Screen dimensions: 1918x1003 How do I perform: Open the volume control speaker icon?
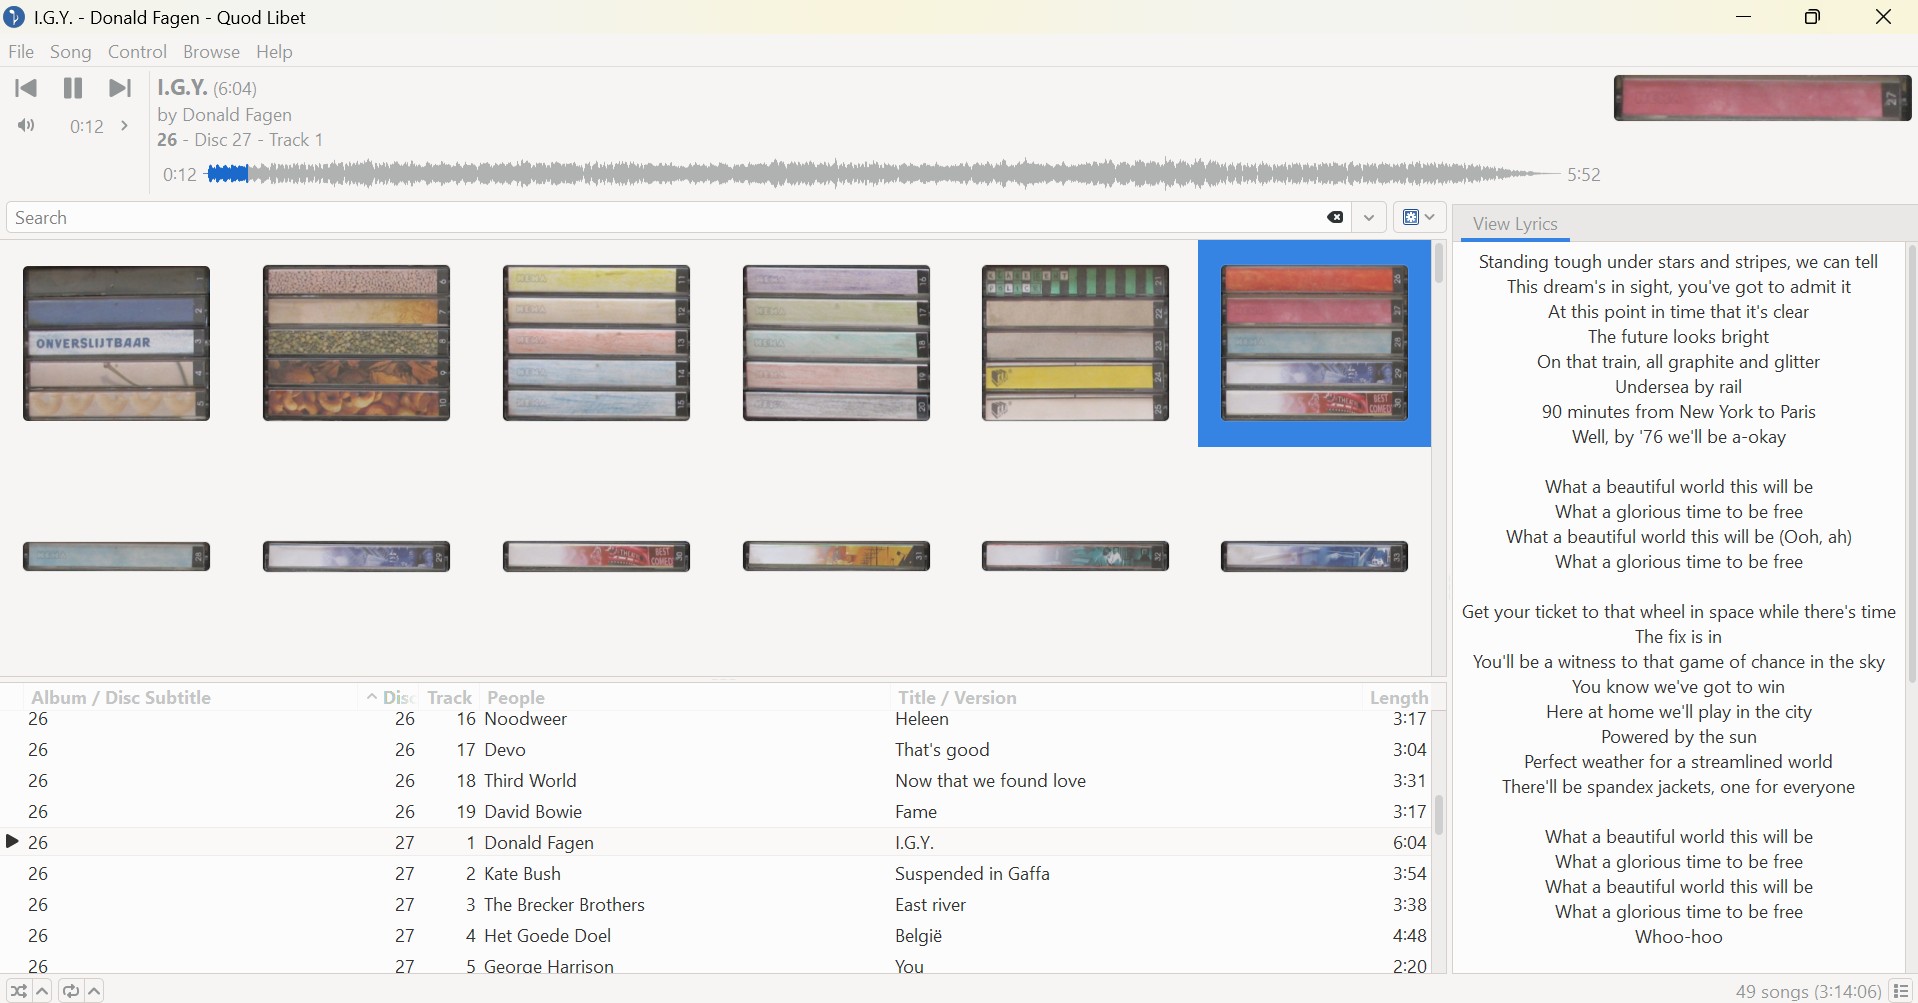(26, 126)
